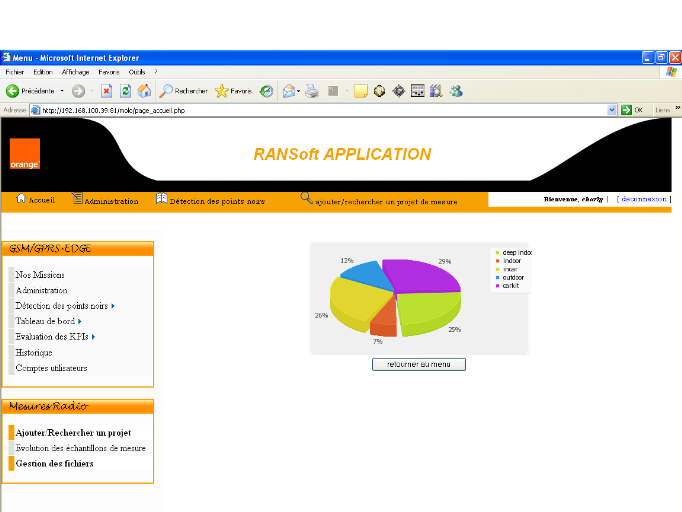Click the URL address field

[320, 110]
